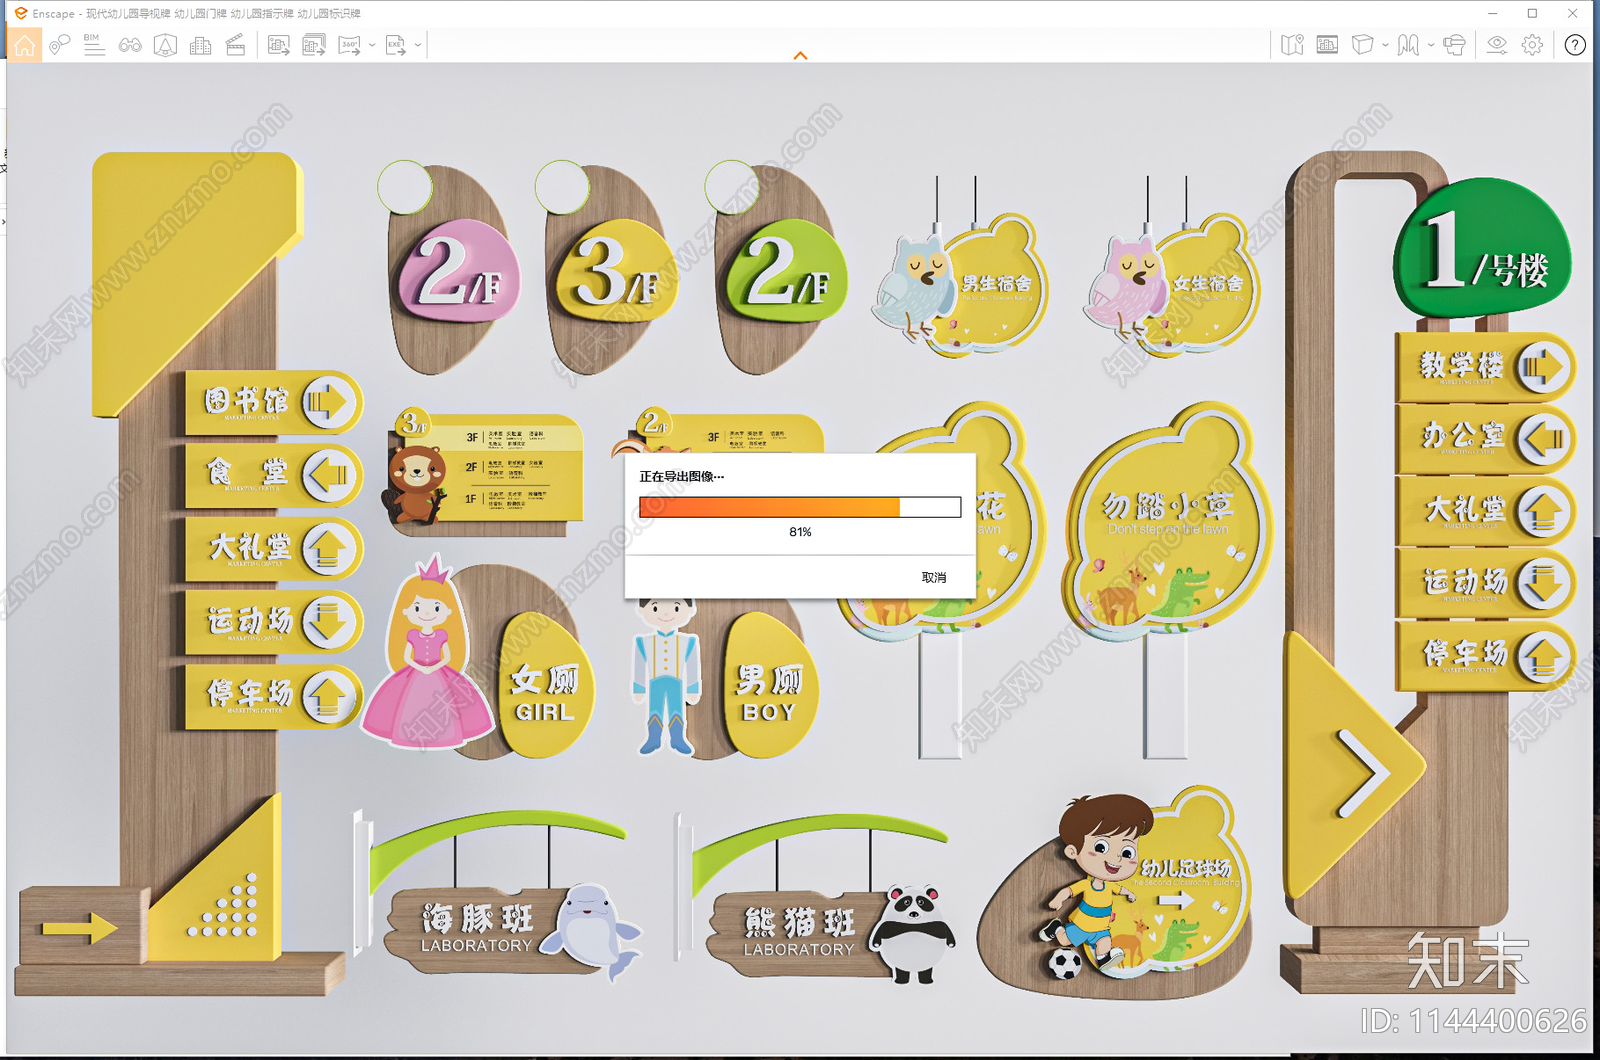Click the 360° panorama export icon
Screen dimensions: 1600x1060
click(350, 45)
